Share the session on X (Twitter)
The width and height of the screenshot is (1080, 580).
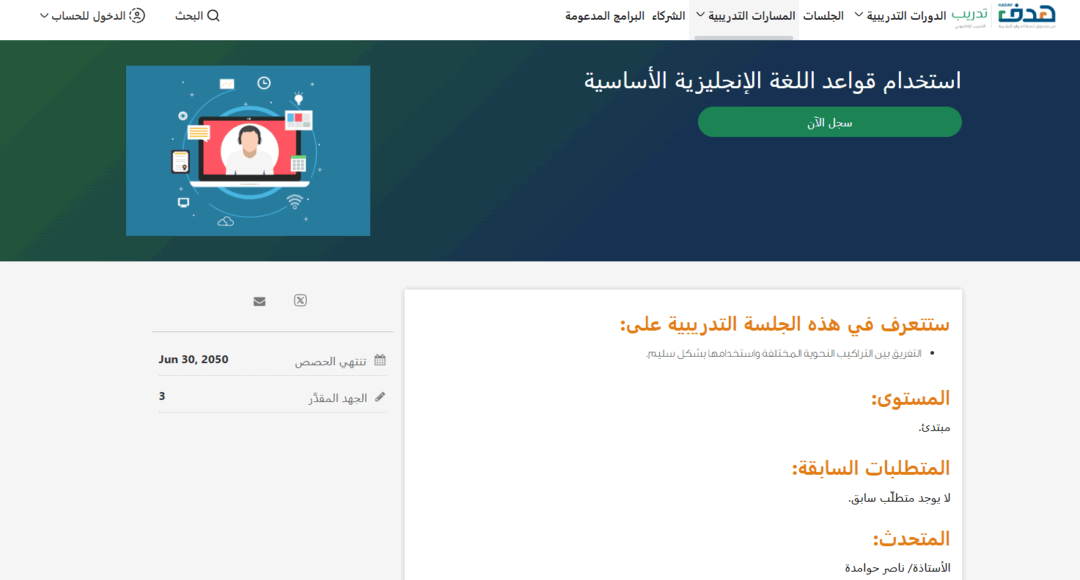[299, 300]
